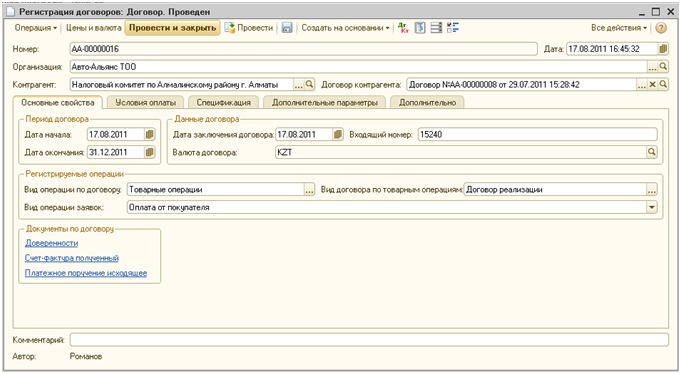Open the Все действия dropdown menu

click(619, 28)
